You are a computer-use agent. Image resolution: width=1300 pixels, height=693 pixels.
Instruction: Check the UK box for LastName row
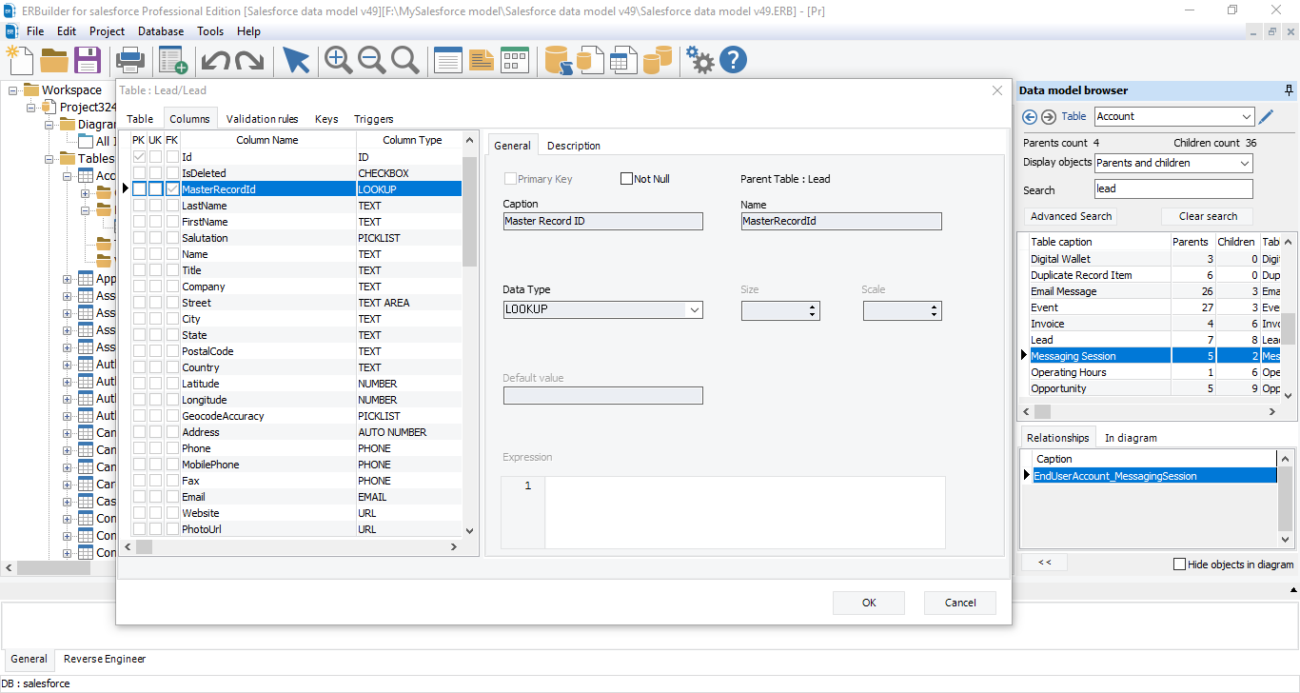click(x=155, y=205)
